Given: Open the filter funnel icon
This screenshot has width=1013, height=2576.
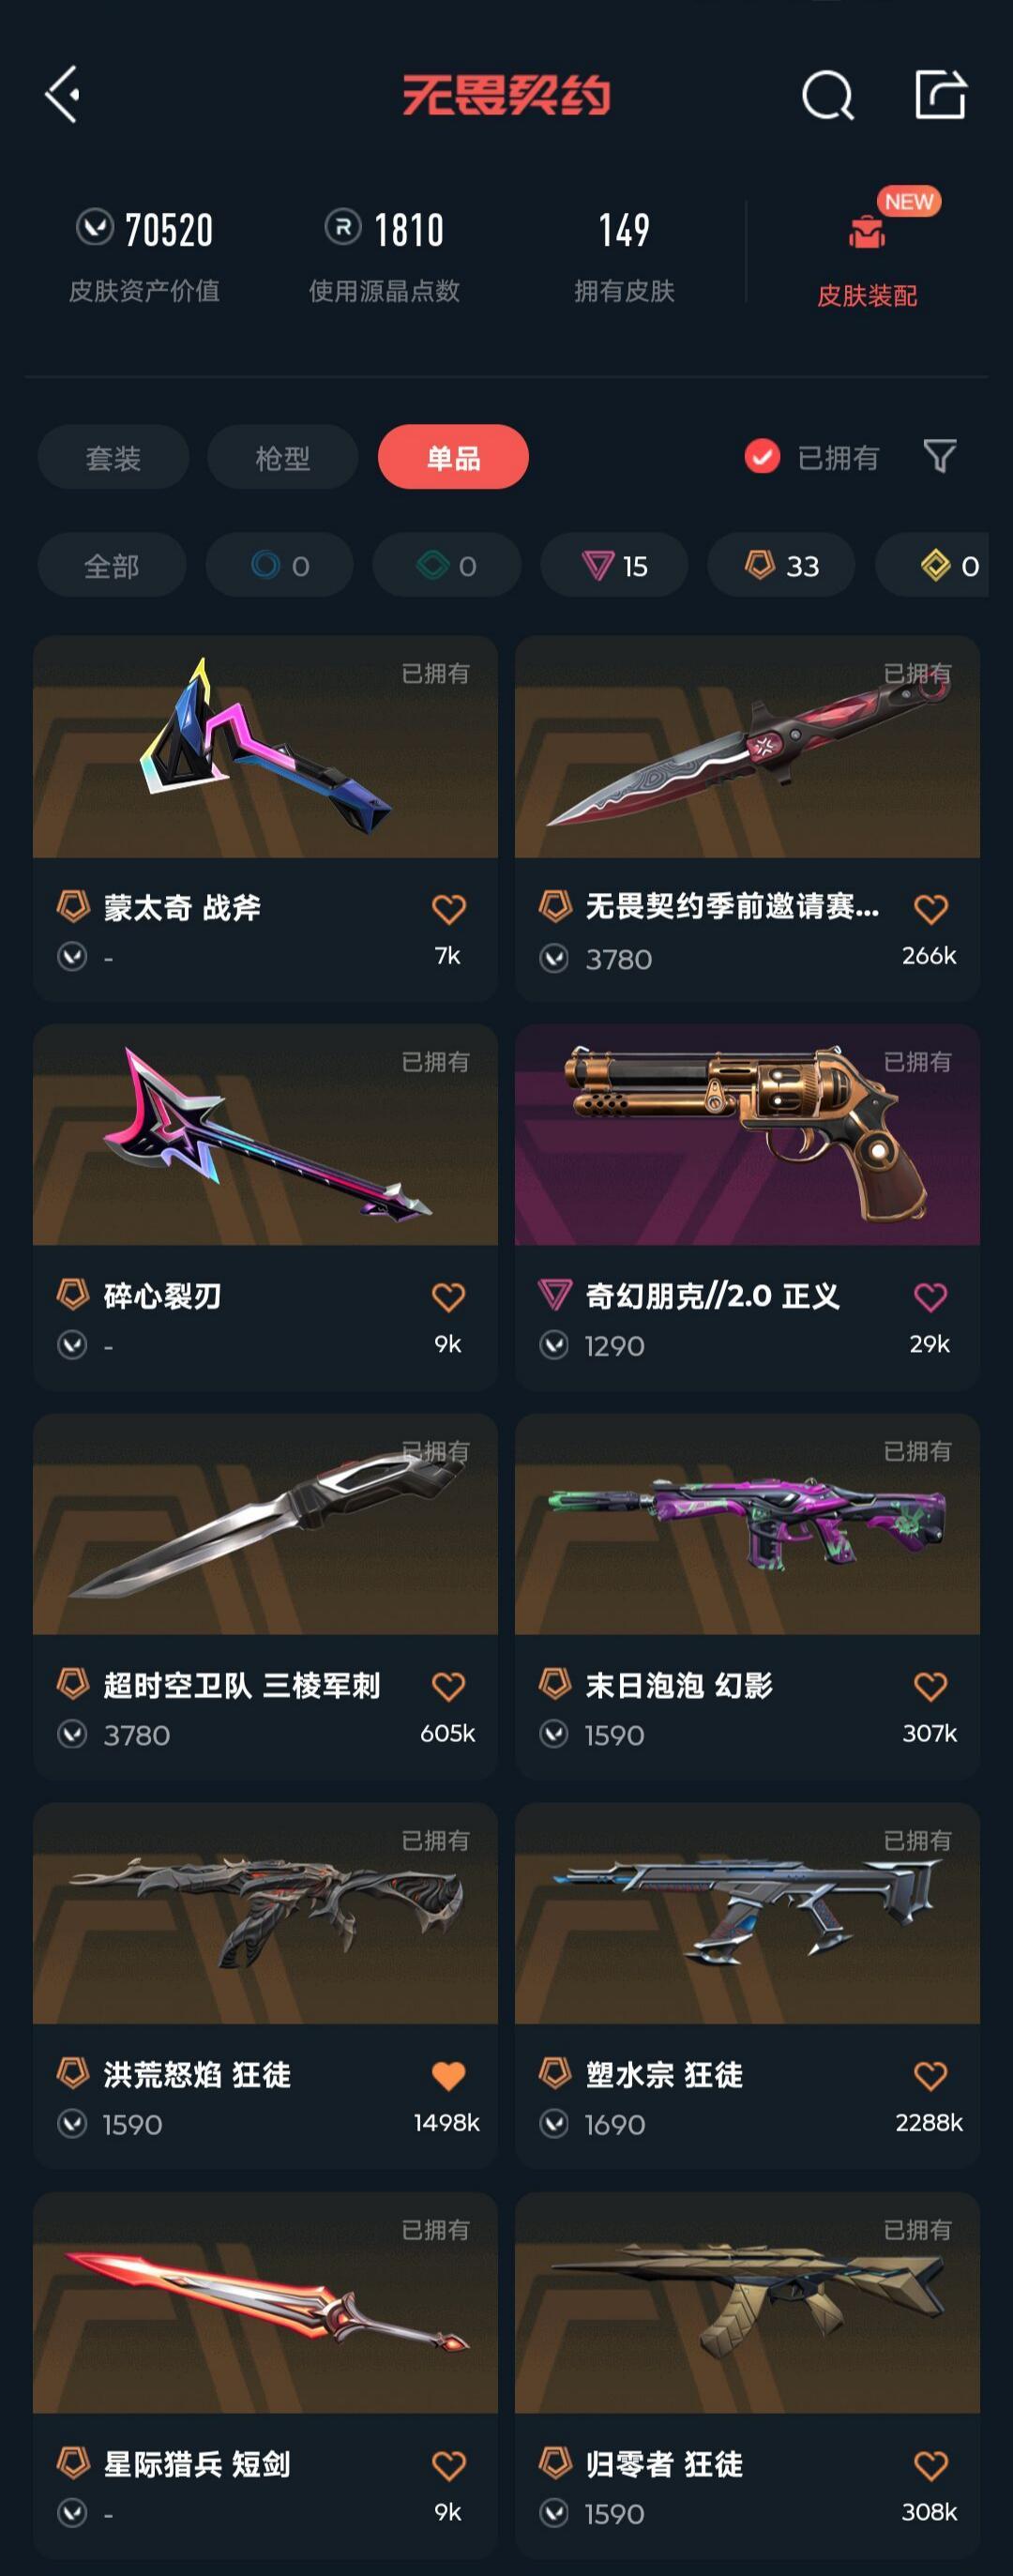Looking at the screenshot, I should pyautogui.click(x=939, y=457).
